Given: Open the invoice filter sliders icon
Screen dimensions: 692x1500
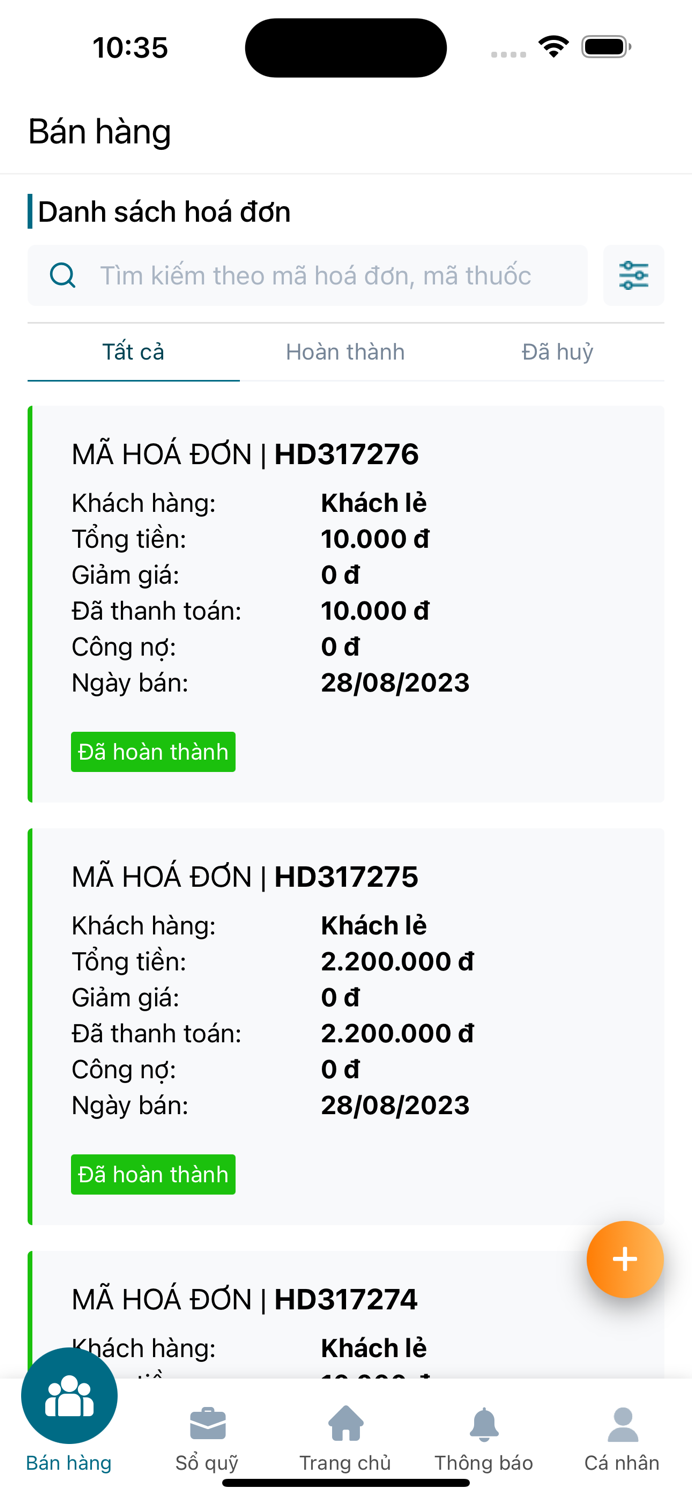Looking at the screenshot, I should (x=633, y=275).
